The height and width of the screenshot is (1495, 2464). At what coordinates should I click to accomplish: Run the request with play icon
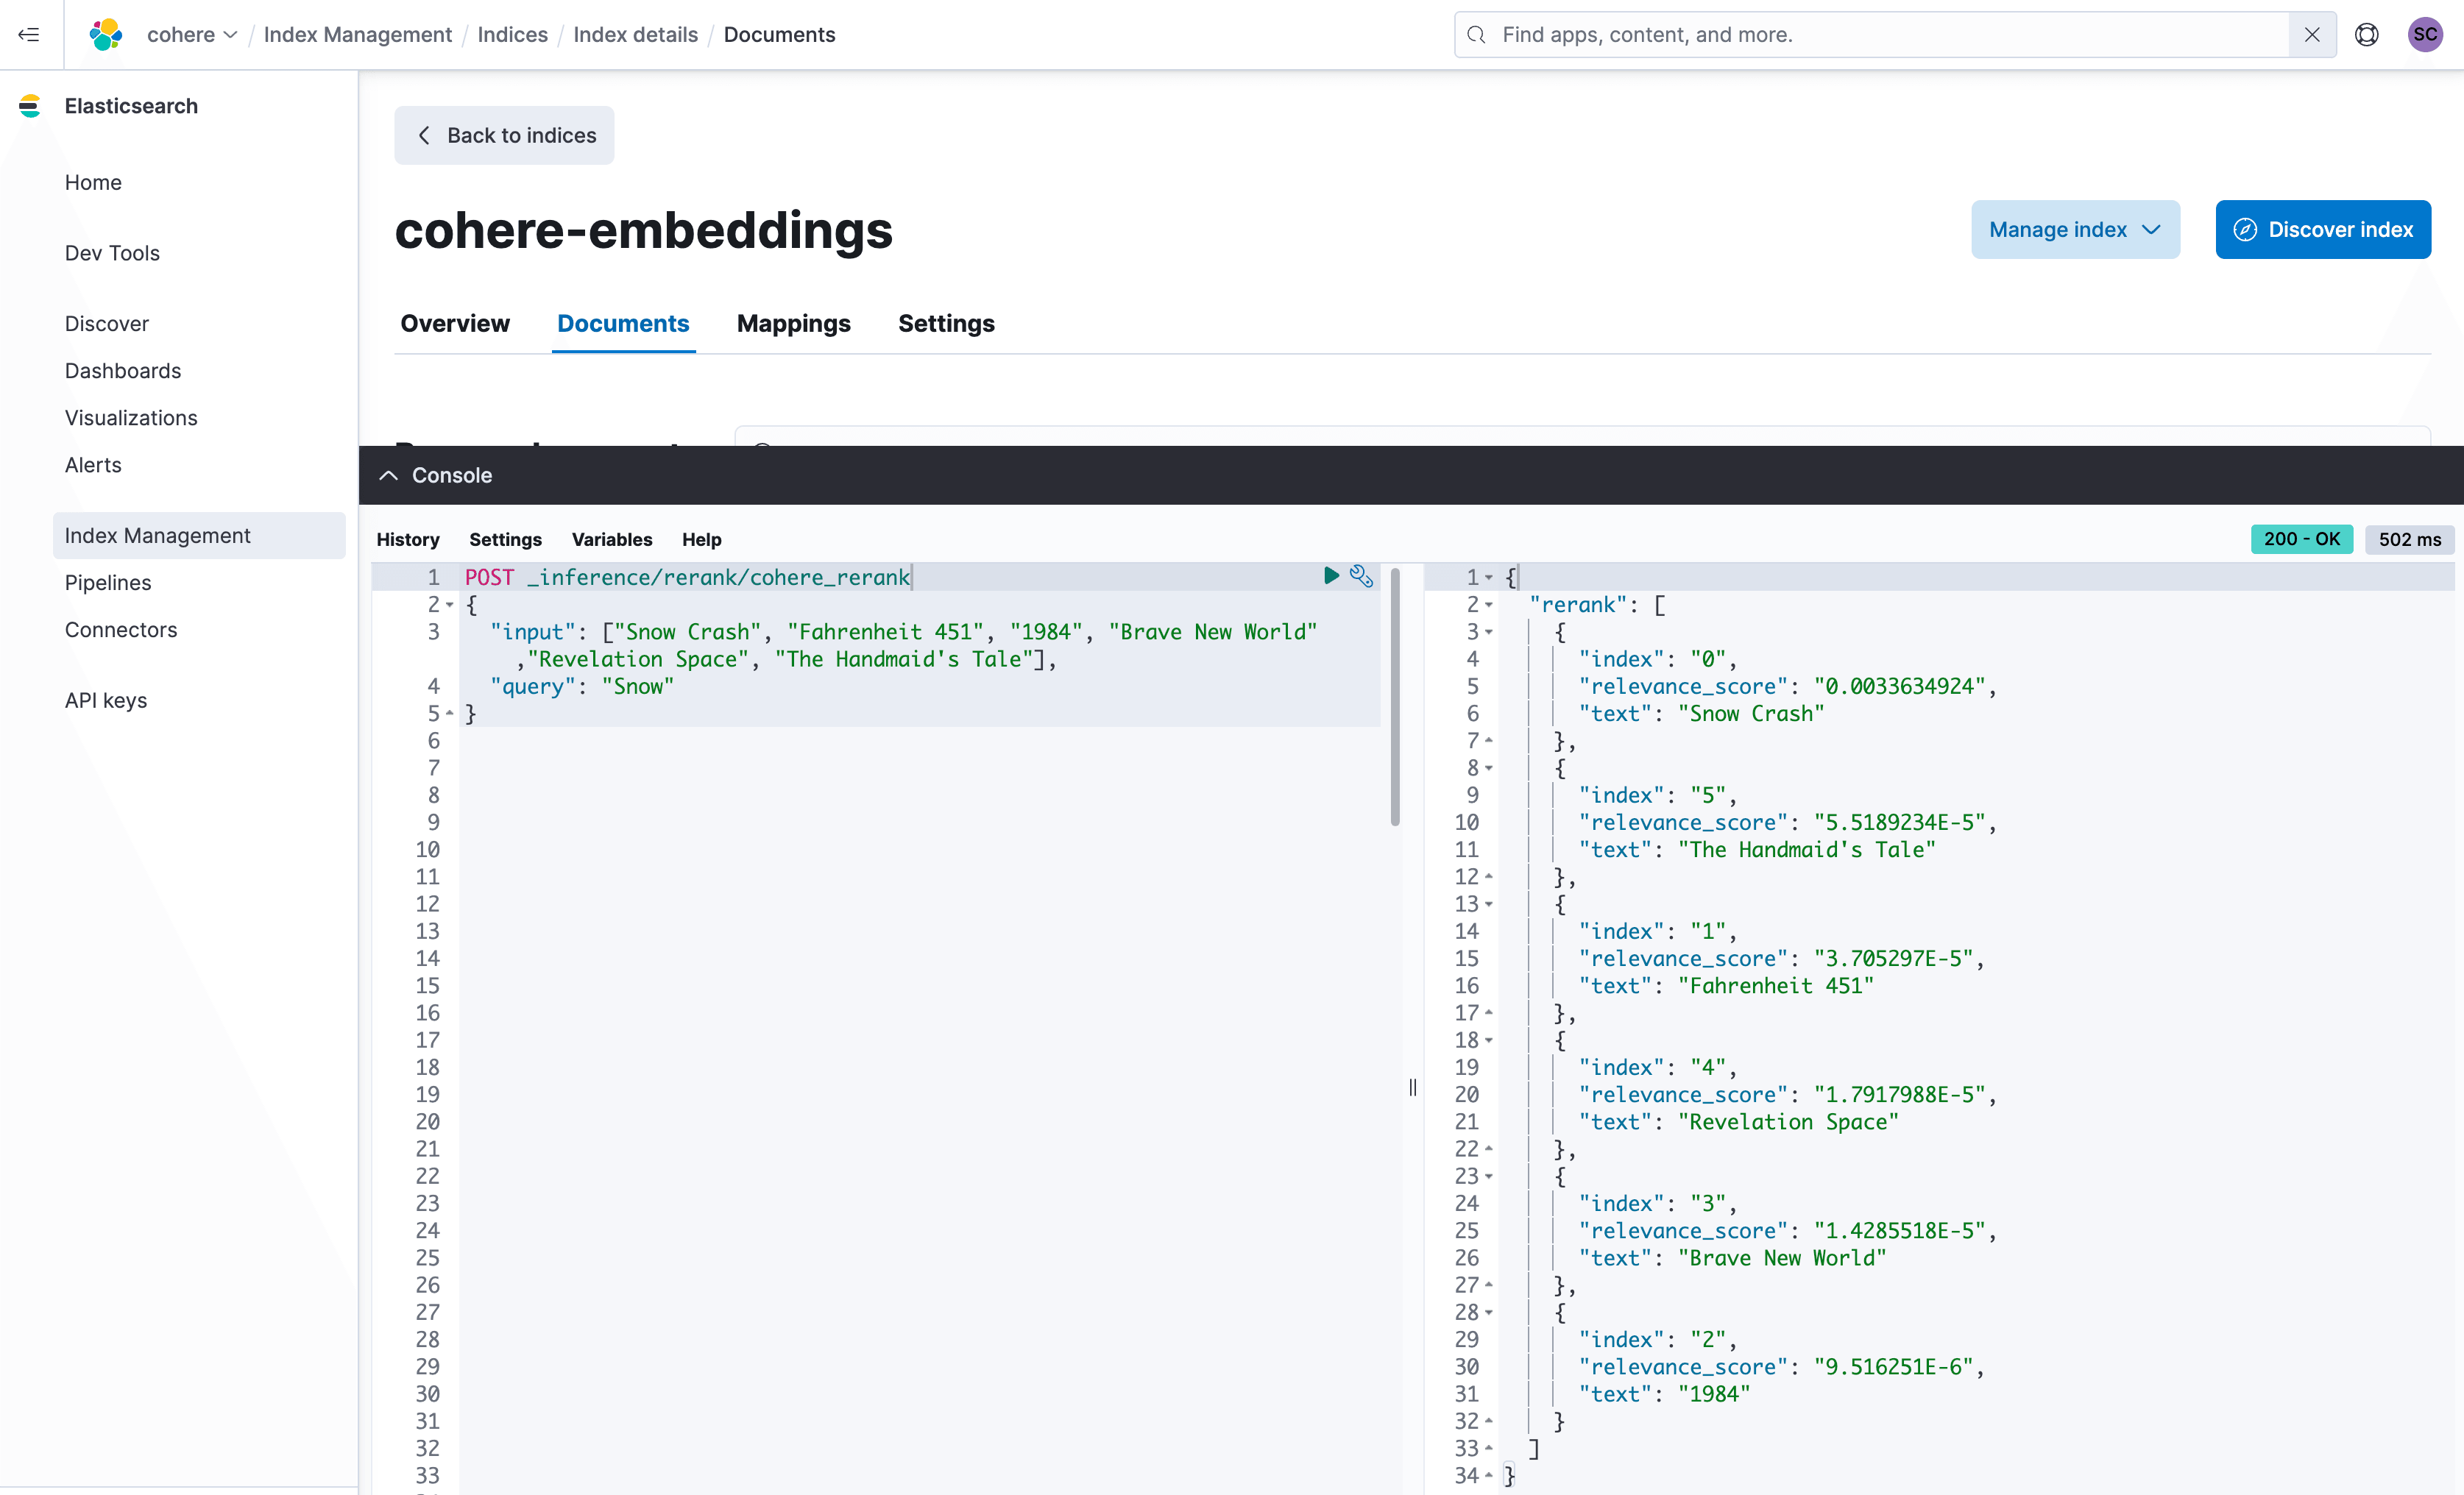(x=1331, y=576)
